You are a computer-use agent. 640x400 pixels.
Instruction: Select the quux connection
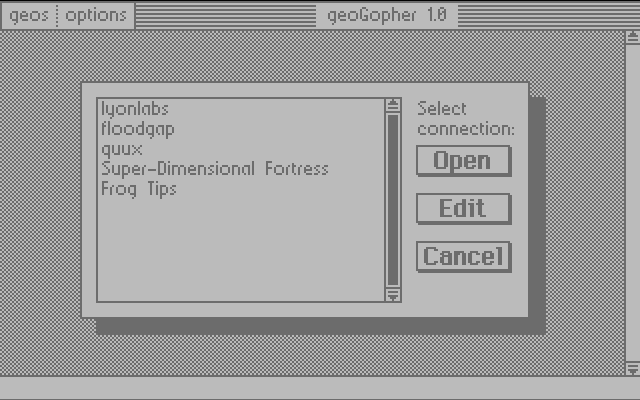(122, 149)
